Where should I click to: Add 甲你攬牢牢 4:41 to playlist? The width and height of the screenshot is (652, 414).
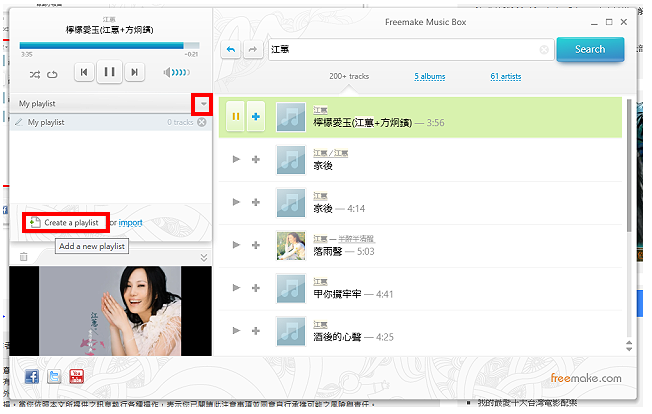click(x=256, y=288)
